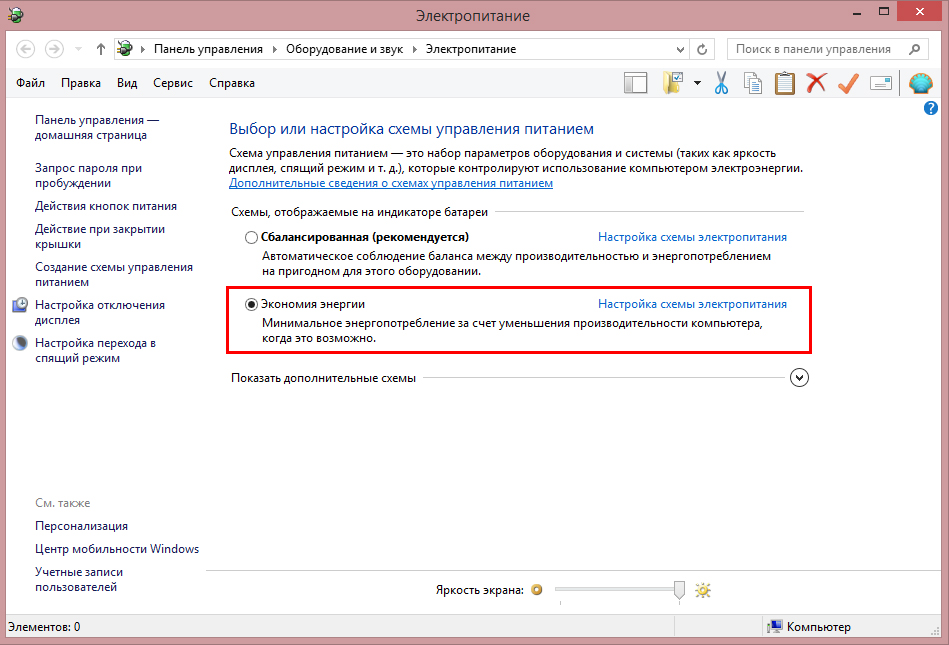
Task: Click the scissors Cut icon in toolbar
Action: point(720,83)
